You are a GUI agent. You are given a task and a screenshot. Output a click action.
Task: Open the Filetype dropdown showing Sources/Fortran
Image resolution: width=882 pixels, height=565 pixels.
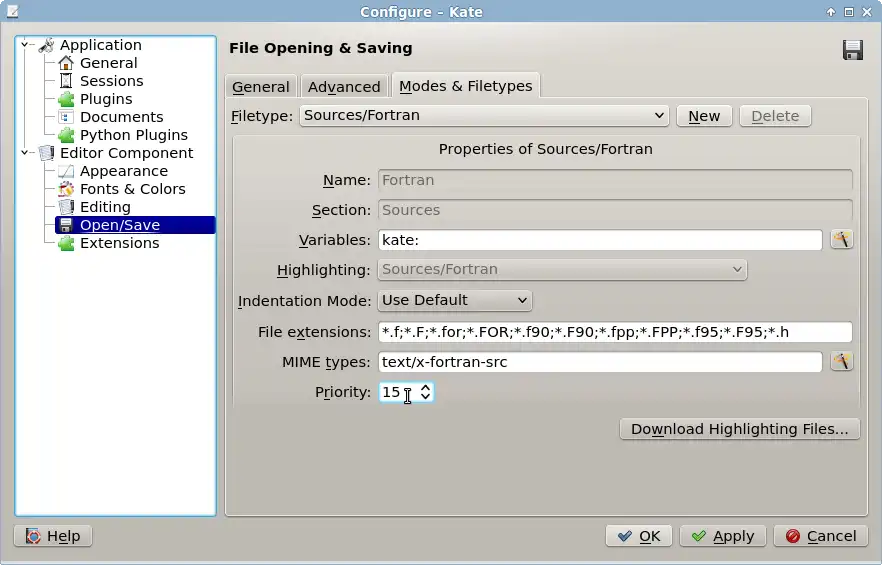point(484,115)
